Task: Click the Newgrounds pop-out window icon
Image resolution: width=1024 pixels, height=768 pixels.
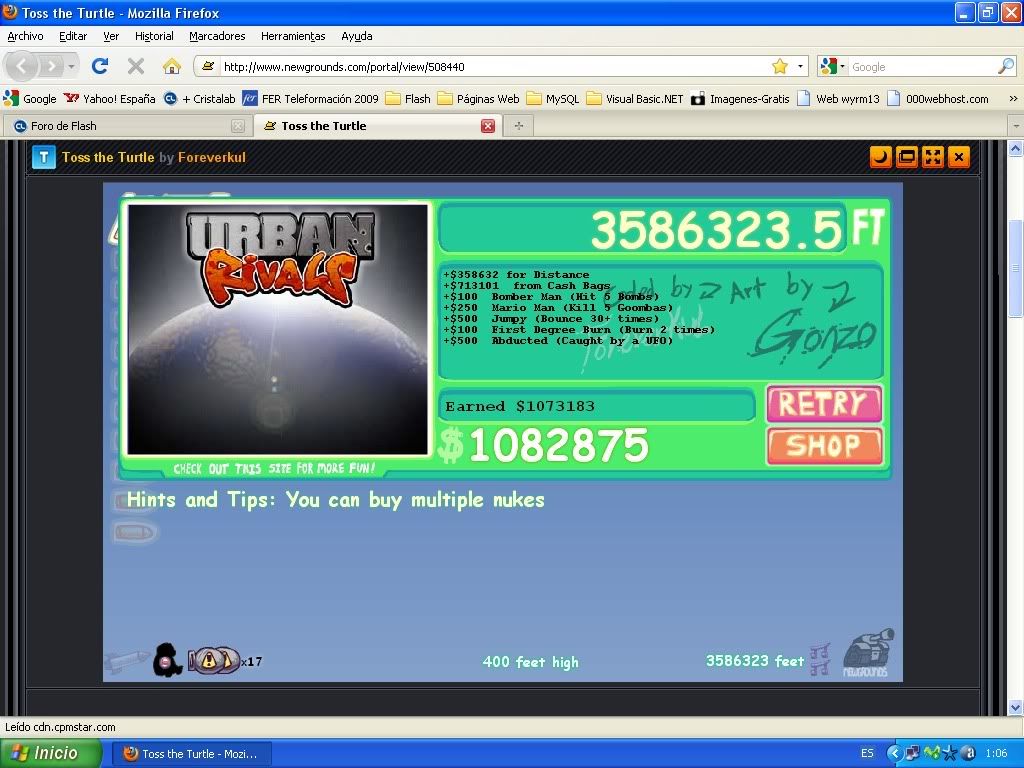Action: [x=906, y=157]
